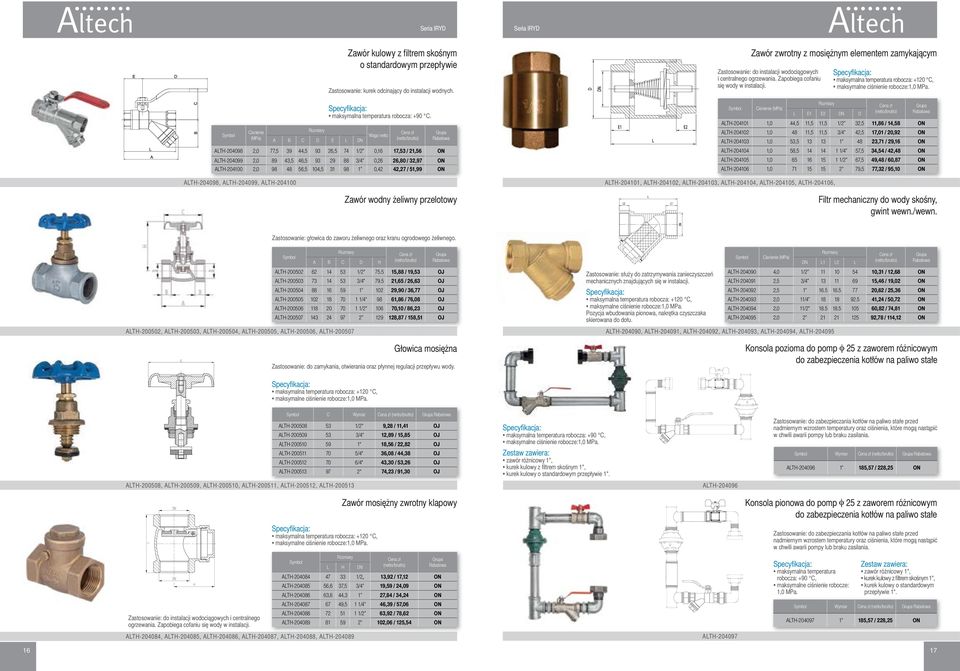Select the blue-handwheel cast iron valve photo

[x=66, y=259]
